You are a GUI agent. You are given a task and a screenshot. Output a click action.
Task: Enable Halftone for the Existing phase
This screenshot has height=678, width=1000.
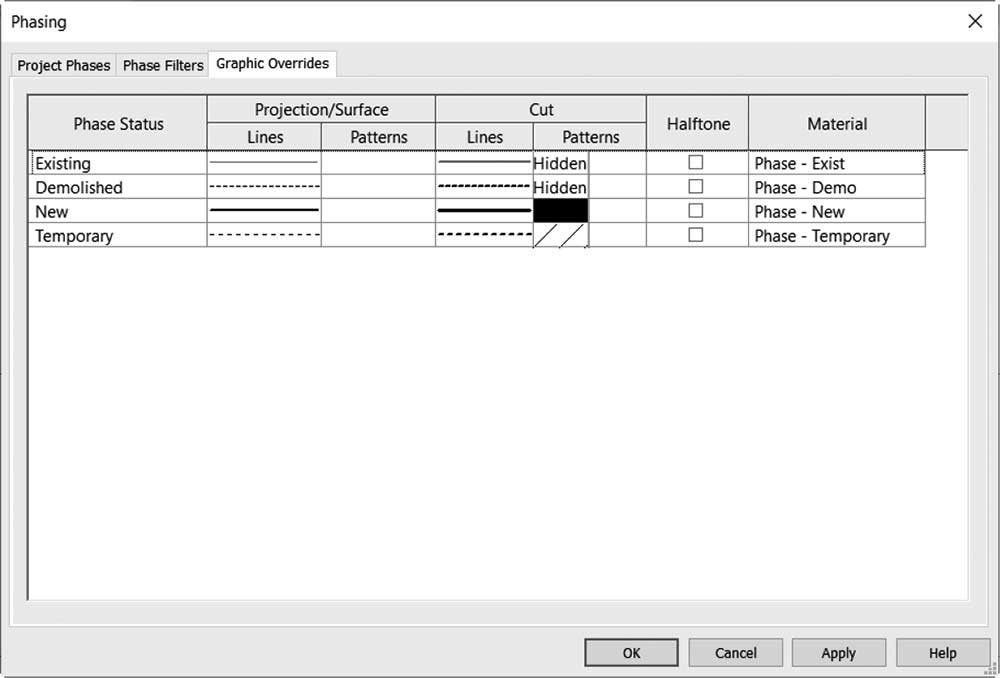tap(696, 162)
